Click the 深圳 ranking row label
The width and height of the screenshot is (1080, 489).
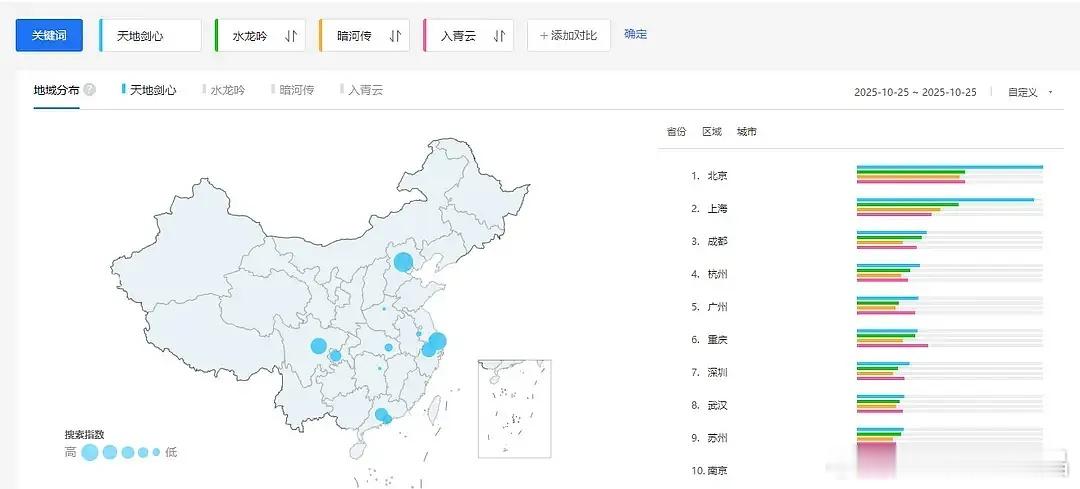[x=717, y=373]
